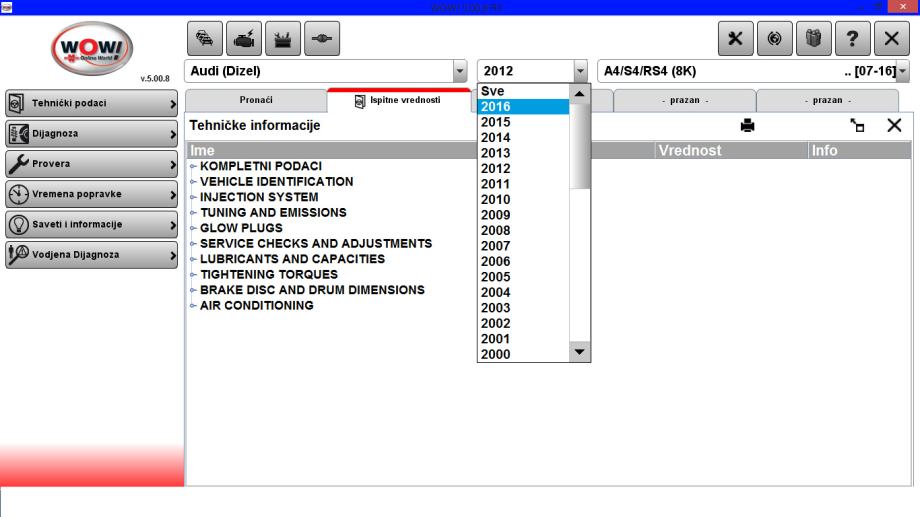Switch to the Pronaći tab
Screen dimensions: 920x517
(x=256, y=100)
